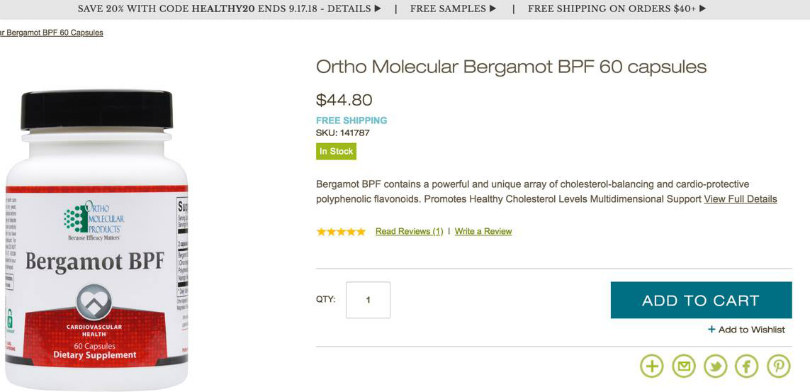Click the Bergamot BPF bottle image
810x392 pixels.
[96, 239]
